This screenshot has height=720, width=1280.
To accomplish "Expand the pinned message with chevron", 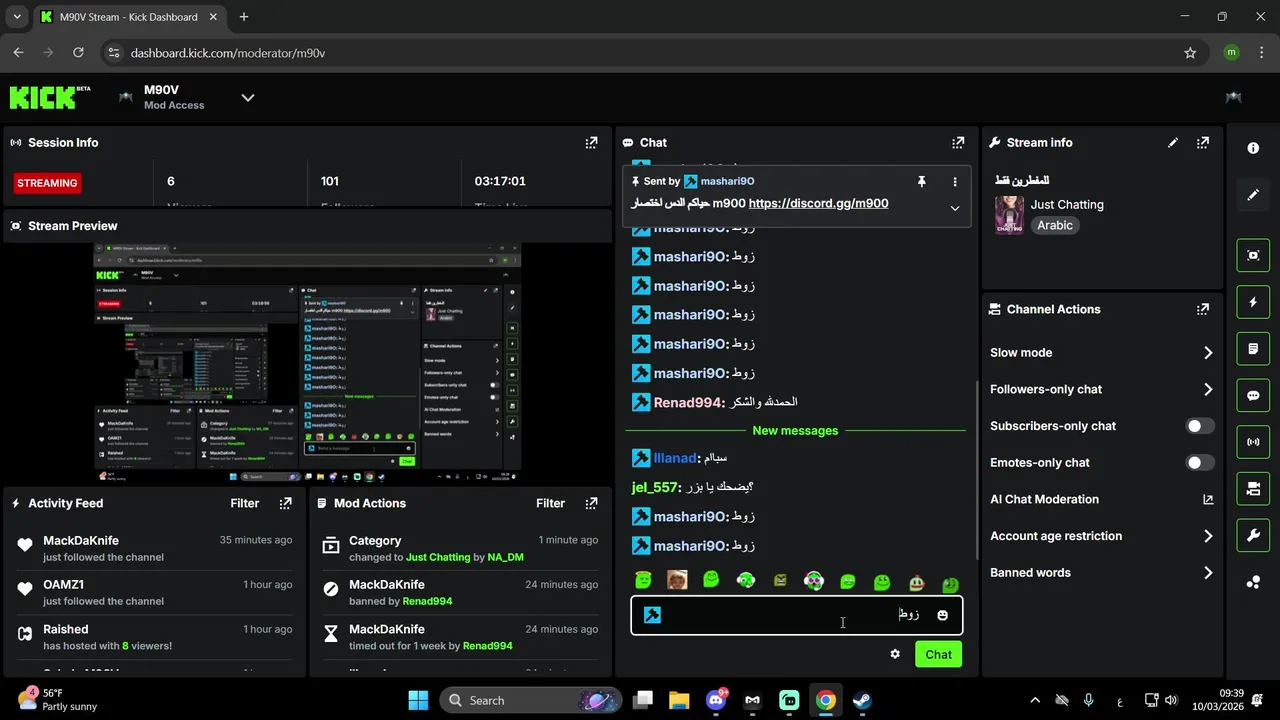I will coord(955,208).
